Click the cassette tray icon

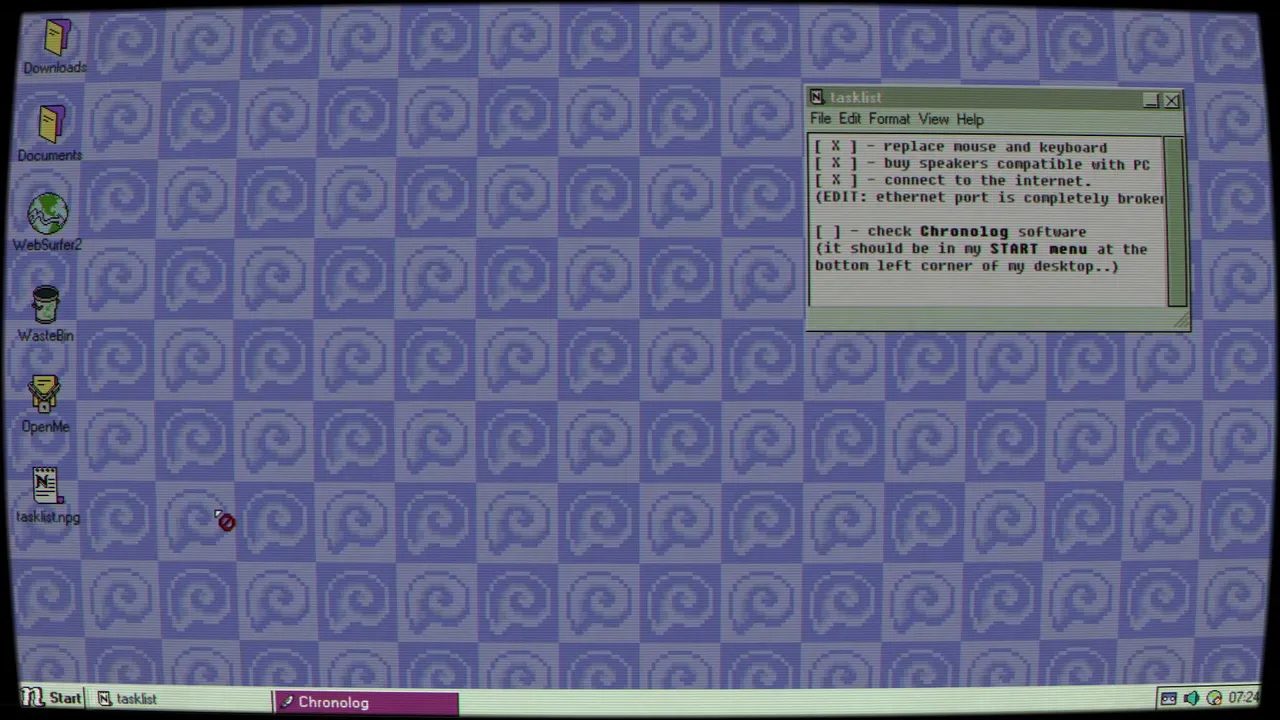point(1168,698)
